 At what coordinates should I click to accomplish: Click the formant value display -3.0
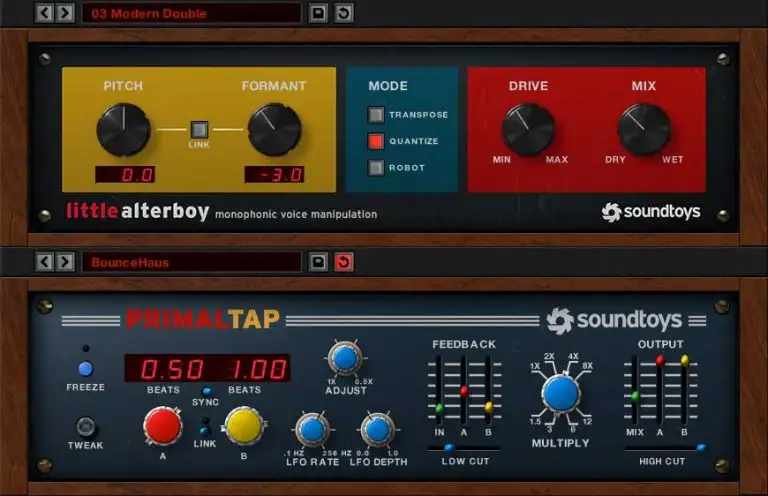click(x=275, y=175)
